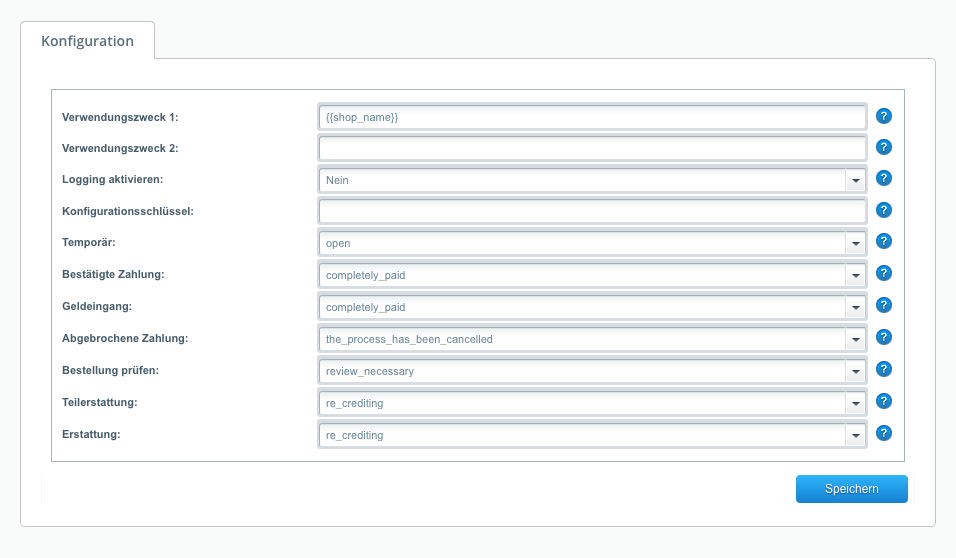Click the Speichern button

pos(851,489)
